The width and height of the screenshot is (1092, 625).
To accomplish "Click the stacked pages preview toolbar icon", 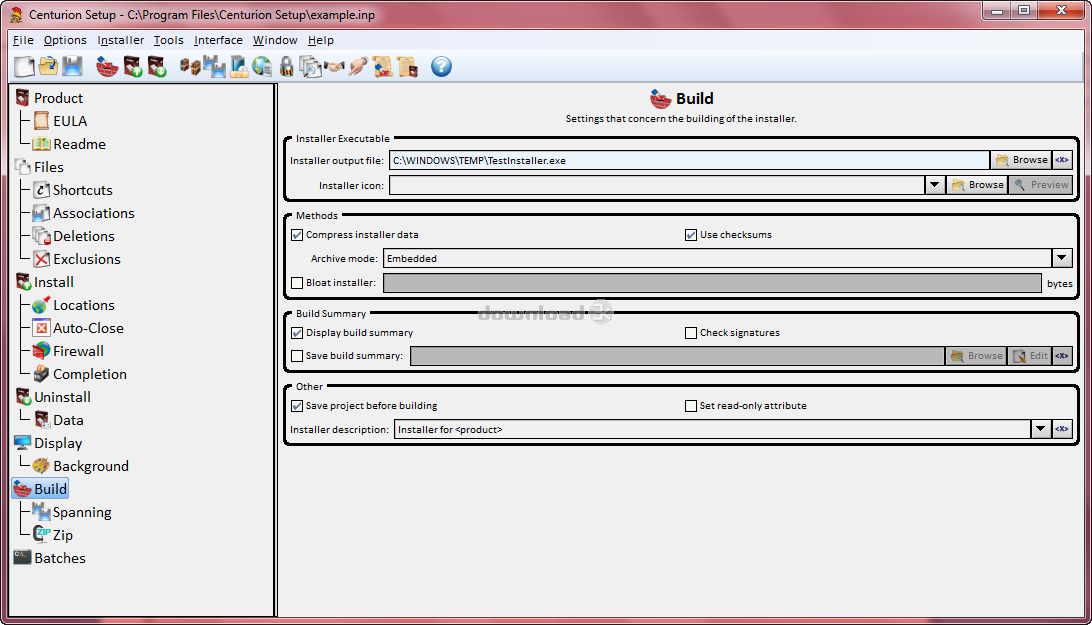I will click(310, 67).
